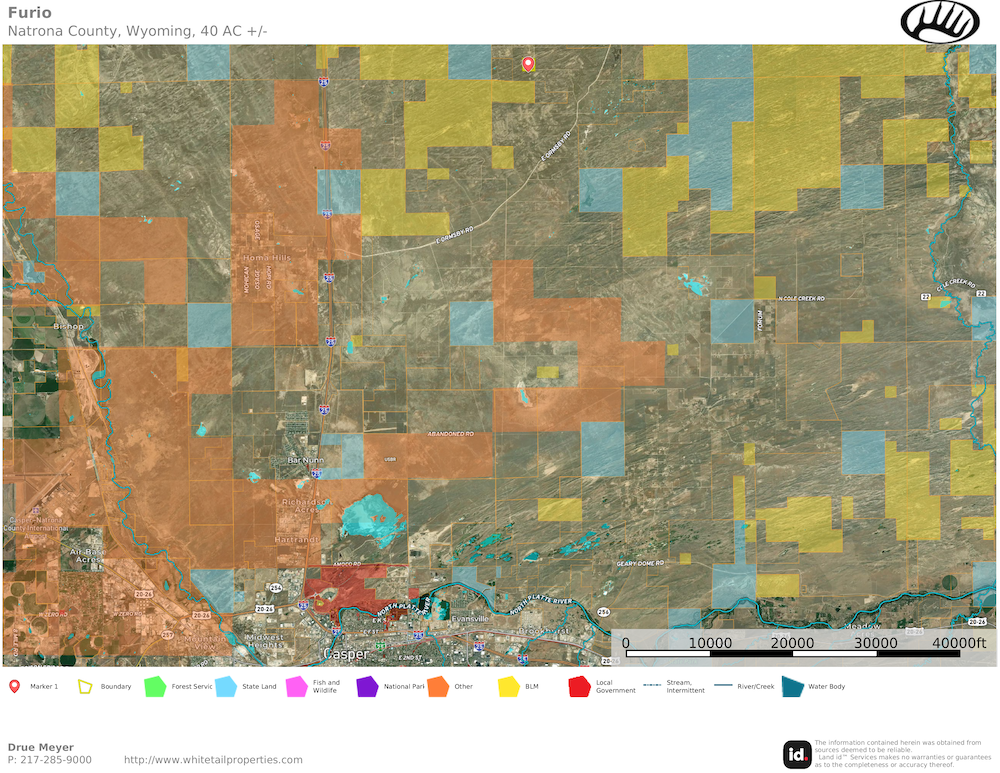Image resolution: width=1000 pixels, height=773 pixels.
Task: Click the purple National Park legend swatch
Action: coord(367,687)
